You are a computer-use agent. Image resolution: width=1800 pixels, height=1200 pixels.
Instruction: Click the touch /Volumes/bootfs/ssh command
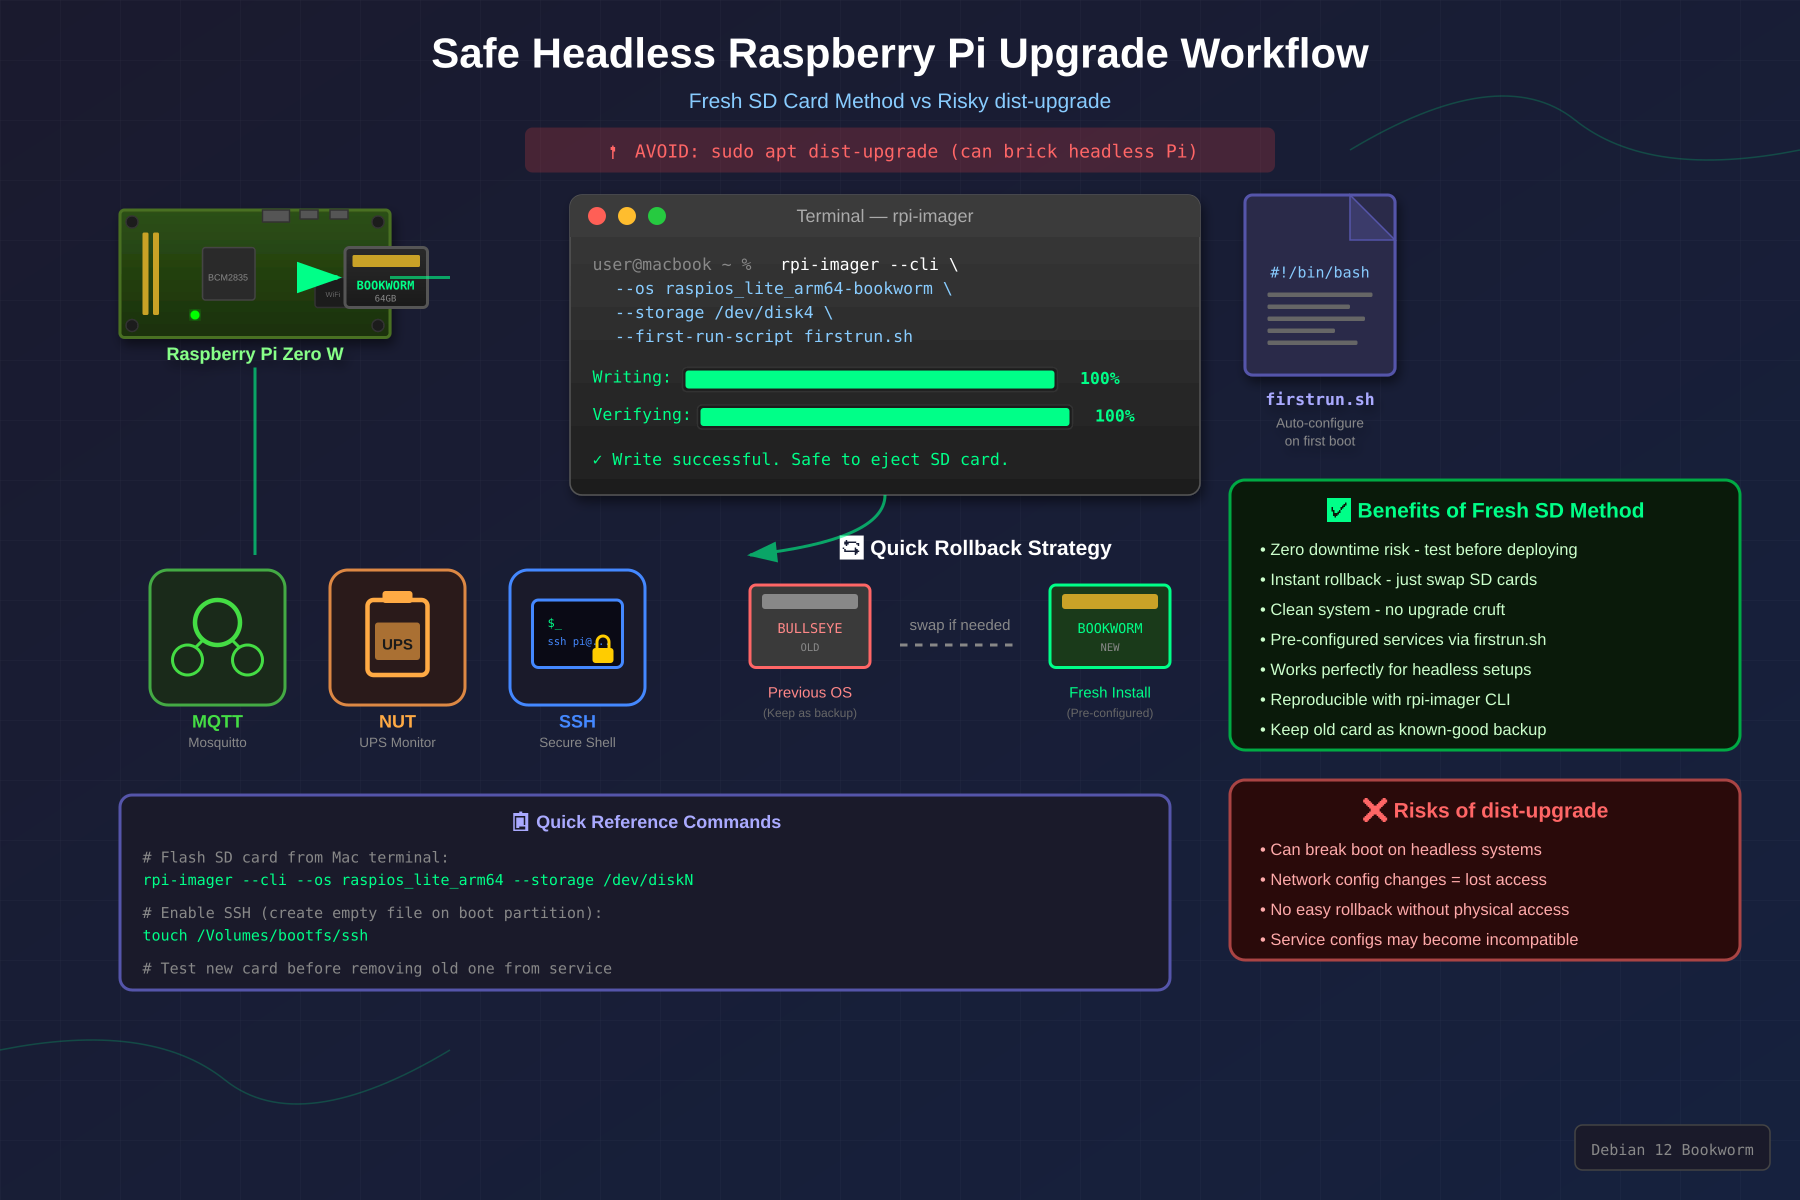click(255, 935)
